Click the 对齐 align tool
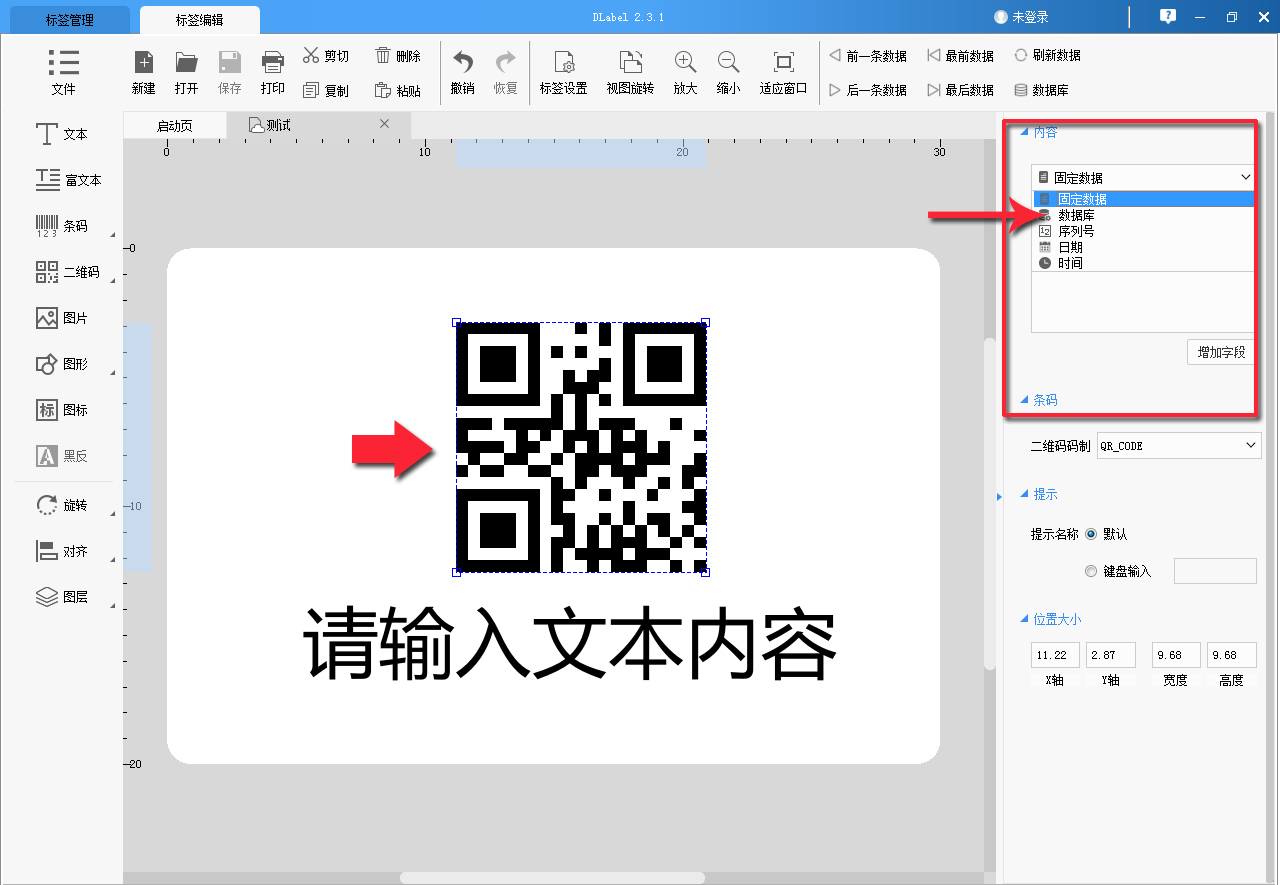Viewport: 1280px width, 885px height. point(62,551)
